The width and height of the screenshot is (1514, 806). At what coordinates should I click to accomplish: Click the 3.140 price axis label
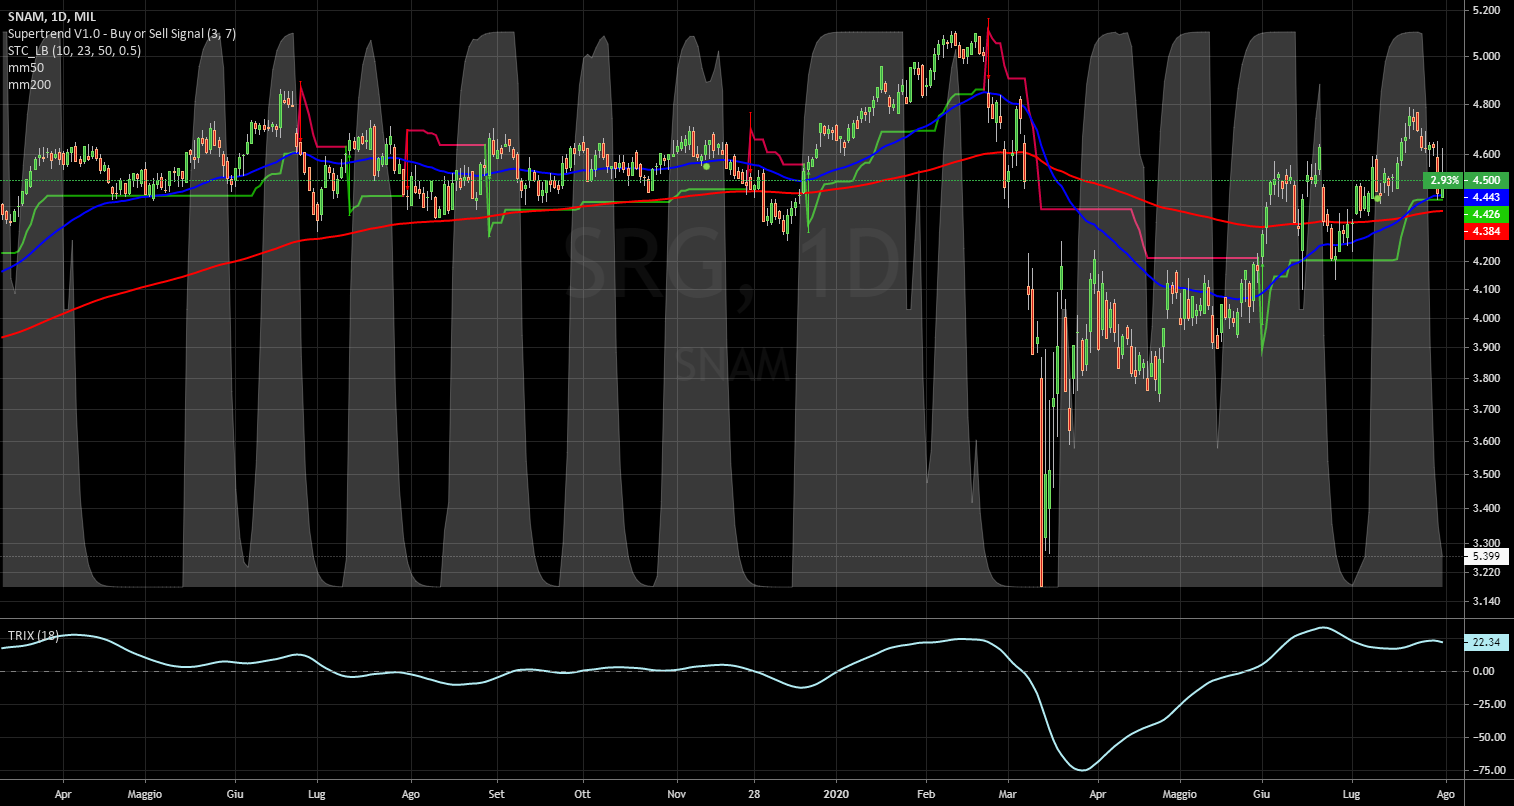coord(1487,602)
